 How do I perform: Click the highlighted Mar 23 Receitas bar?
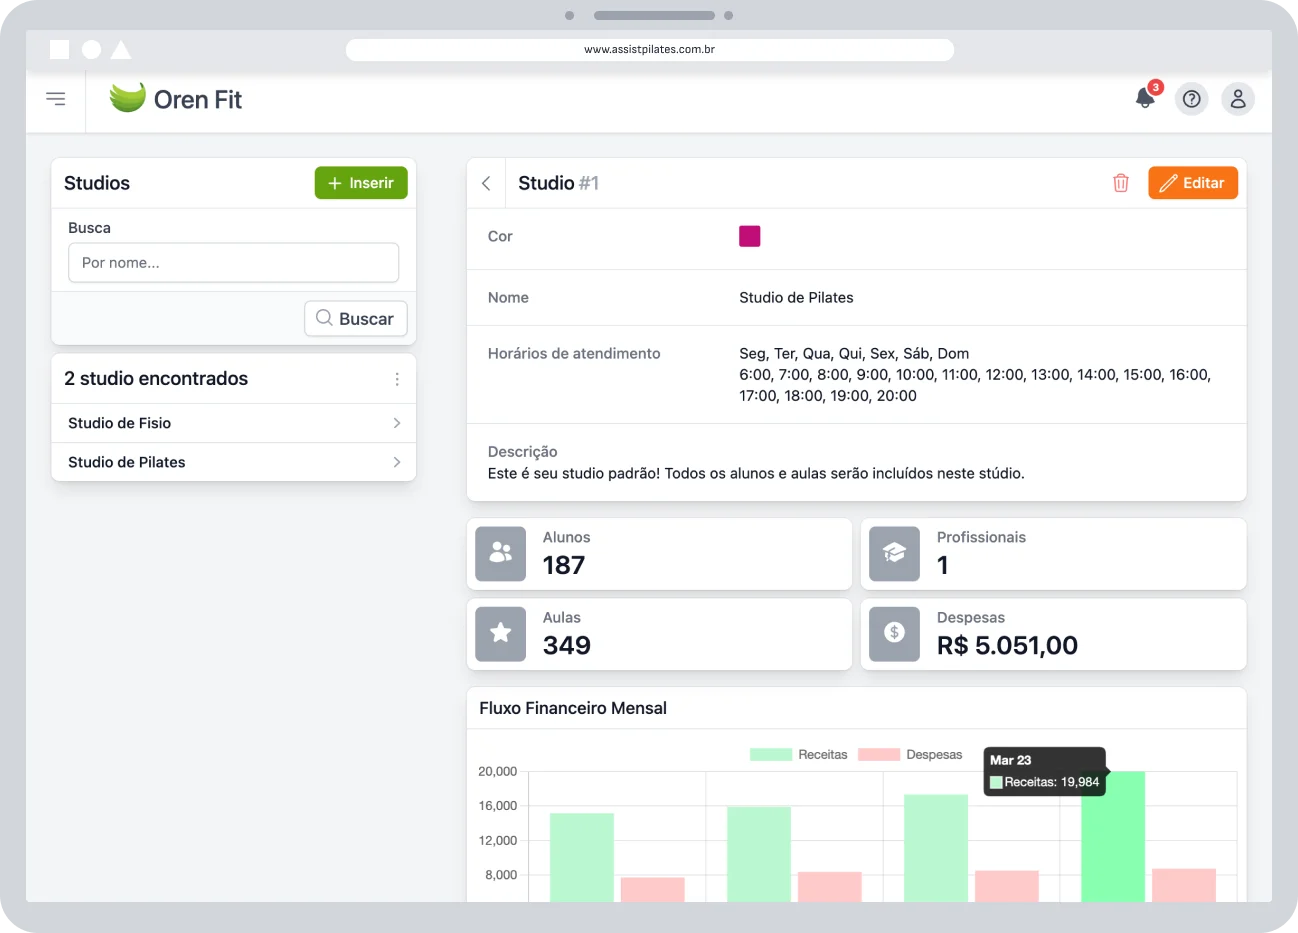[1113, 837]
